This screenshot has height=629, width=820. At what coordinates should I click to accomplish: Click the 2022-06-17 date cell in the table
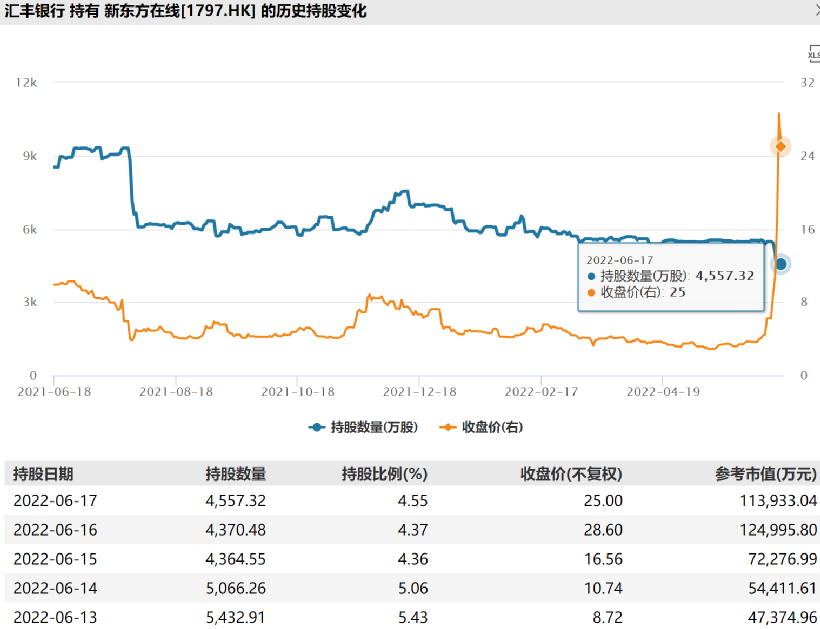(55, 501)
